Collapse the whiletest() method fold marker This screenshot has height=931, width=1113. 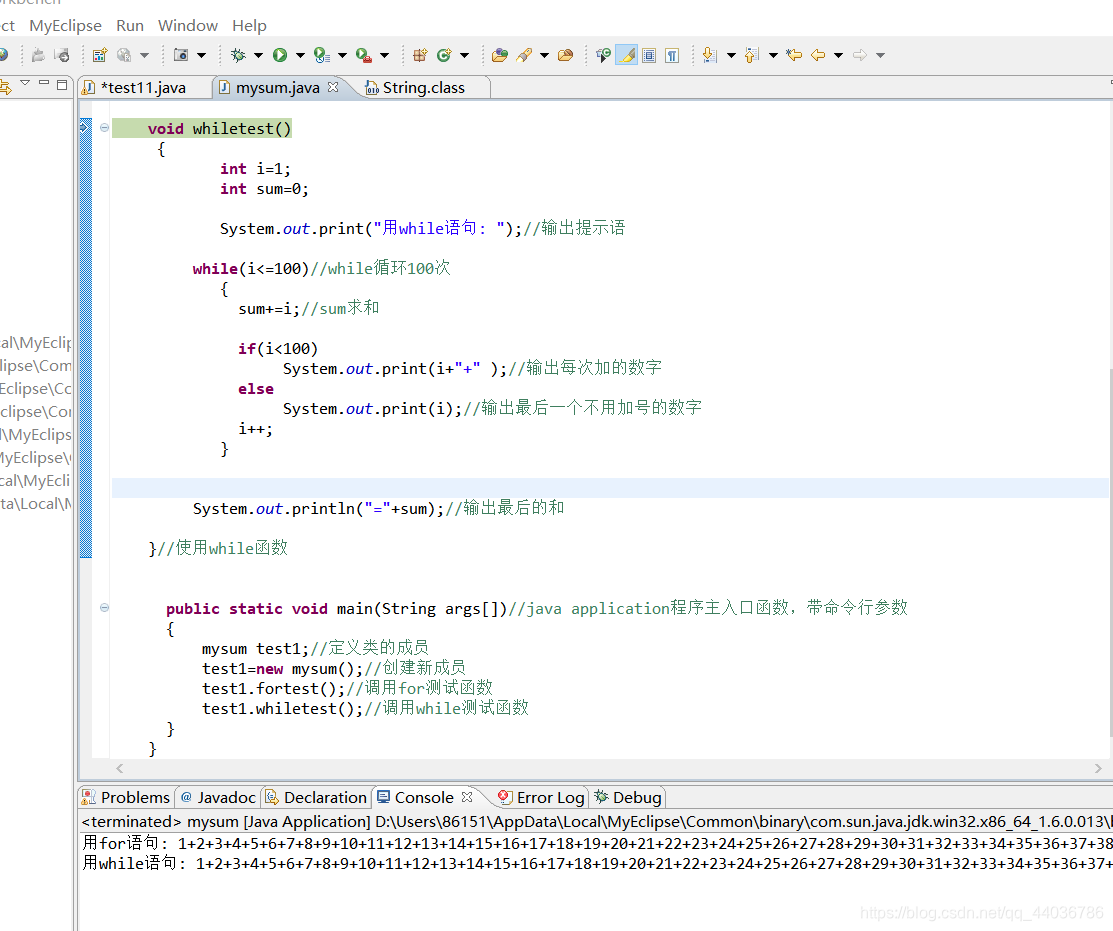[x=104, y=128]
